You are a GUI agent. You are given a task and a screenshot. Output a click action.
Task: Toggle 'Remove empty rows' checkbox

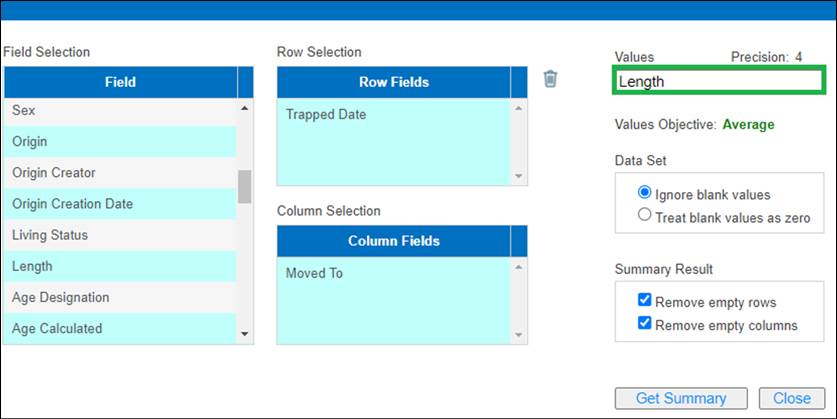[645, 301]
